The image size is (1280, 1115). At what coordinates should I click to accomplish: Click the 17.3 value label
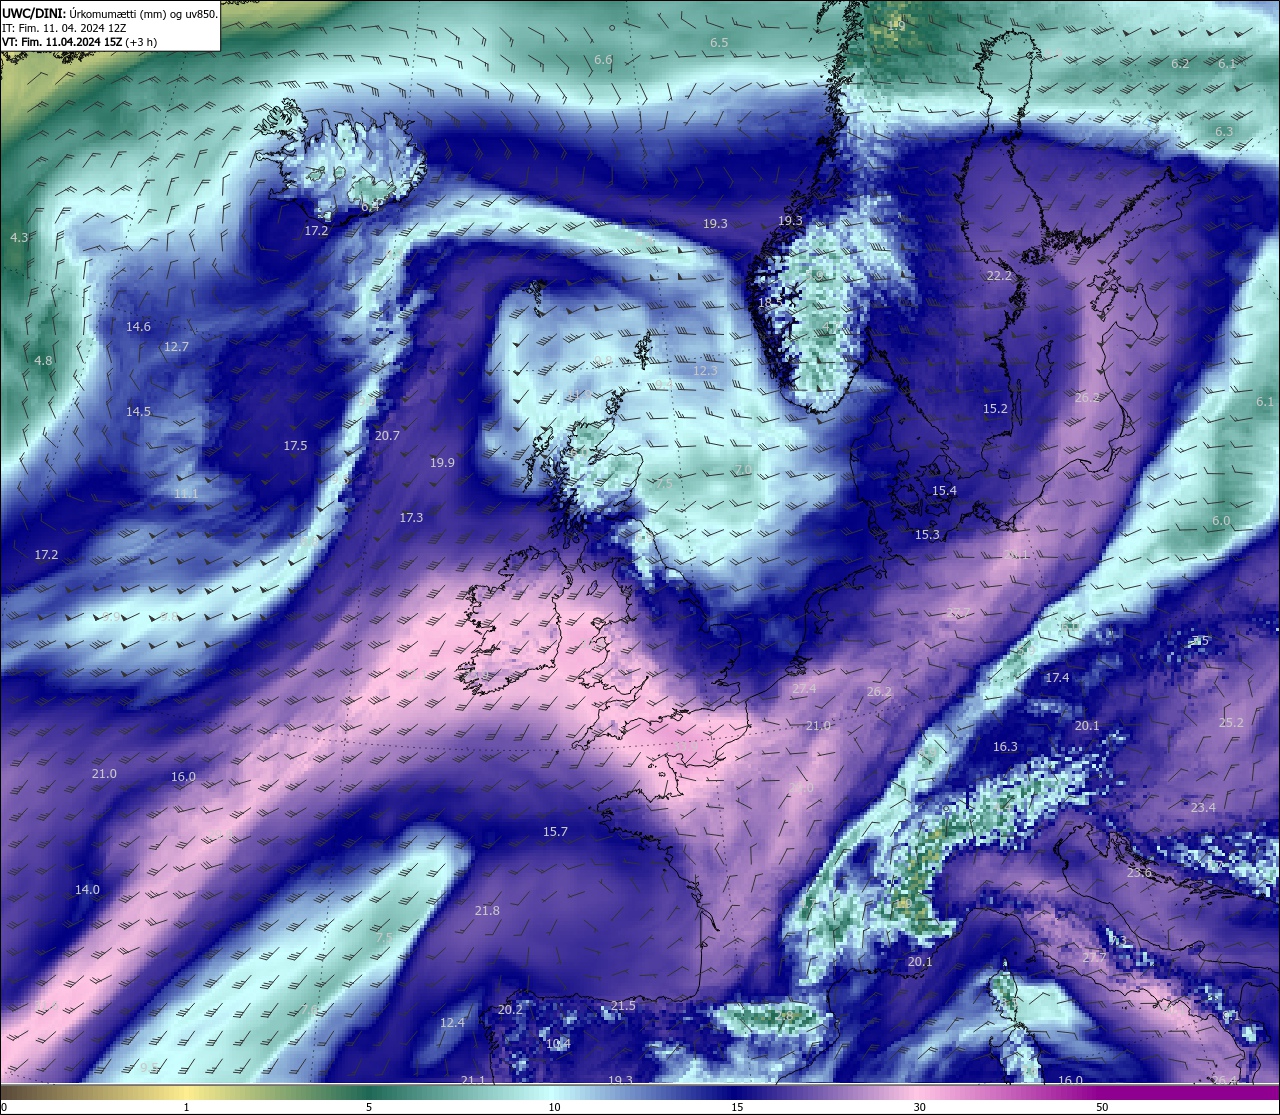click(411, 517)
